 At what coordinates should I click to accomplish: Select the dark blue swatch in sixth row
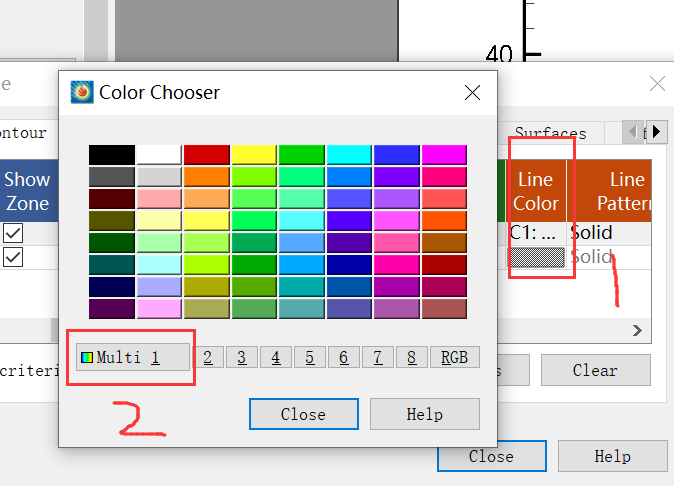click(349, 265)
